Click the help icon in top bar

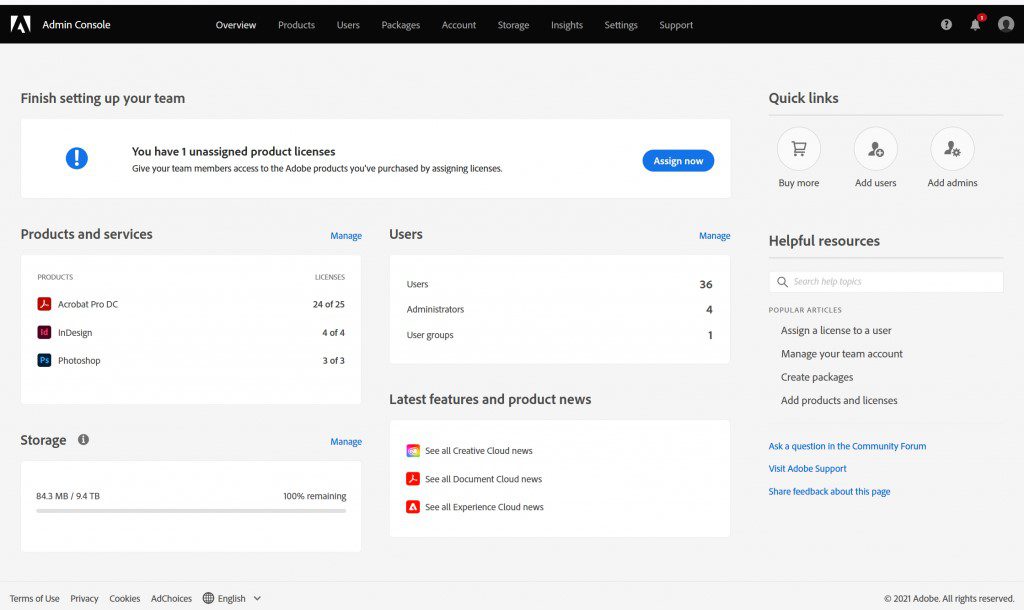[x=946, y=24]
